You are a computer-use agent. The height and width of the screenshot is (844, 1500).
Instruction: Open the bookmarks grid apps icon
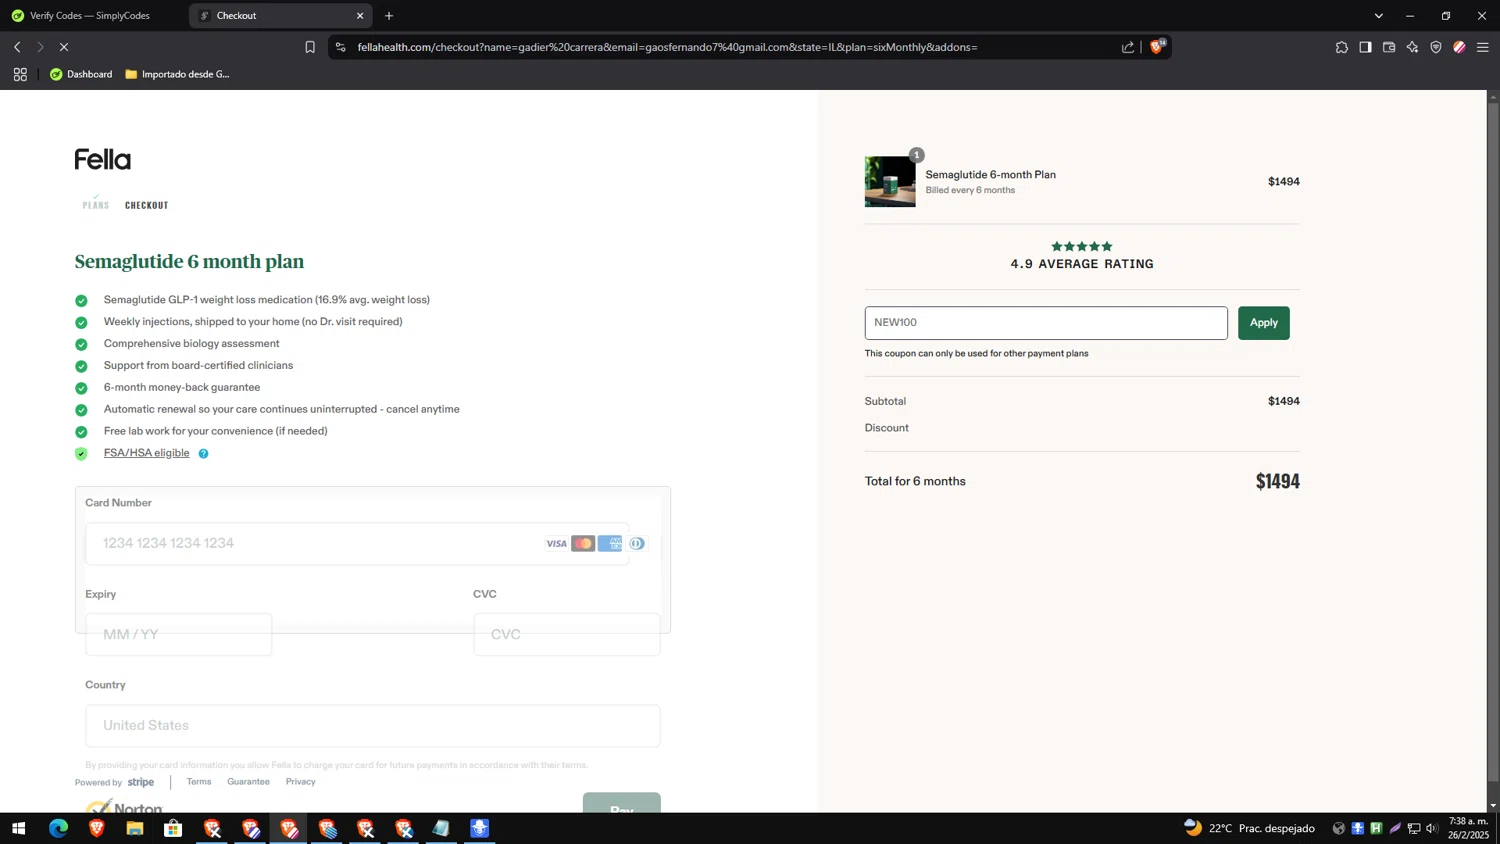coord(20,74)
